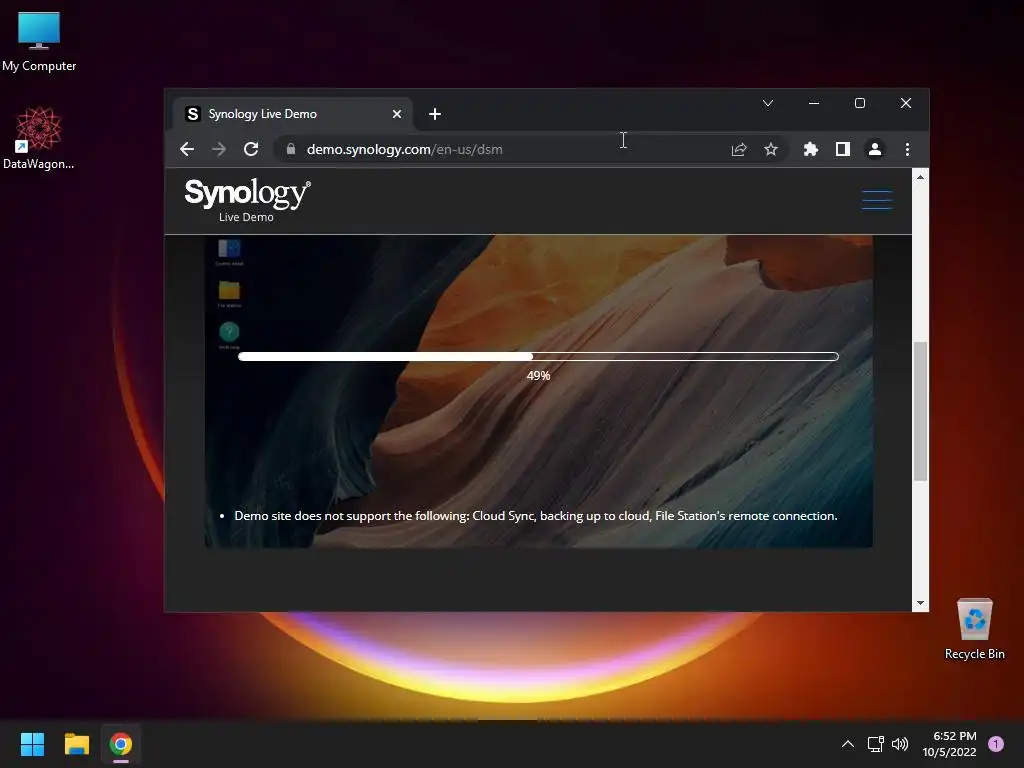Open the Chrome three-dot menu
The height and width of the screenshot is (768, 1024).
pos(907,150)
